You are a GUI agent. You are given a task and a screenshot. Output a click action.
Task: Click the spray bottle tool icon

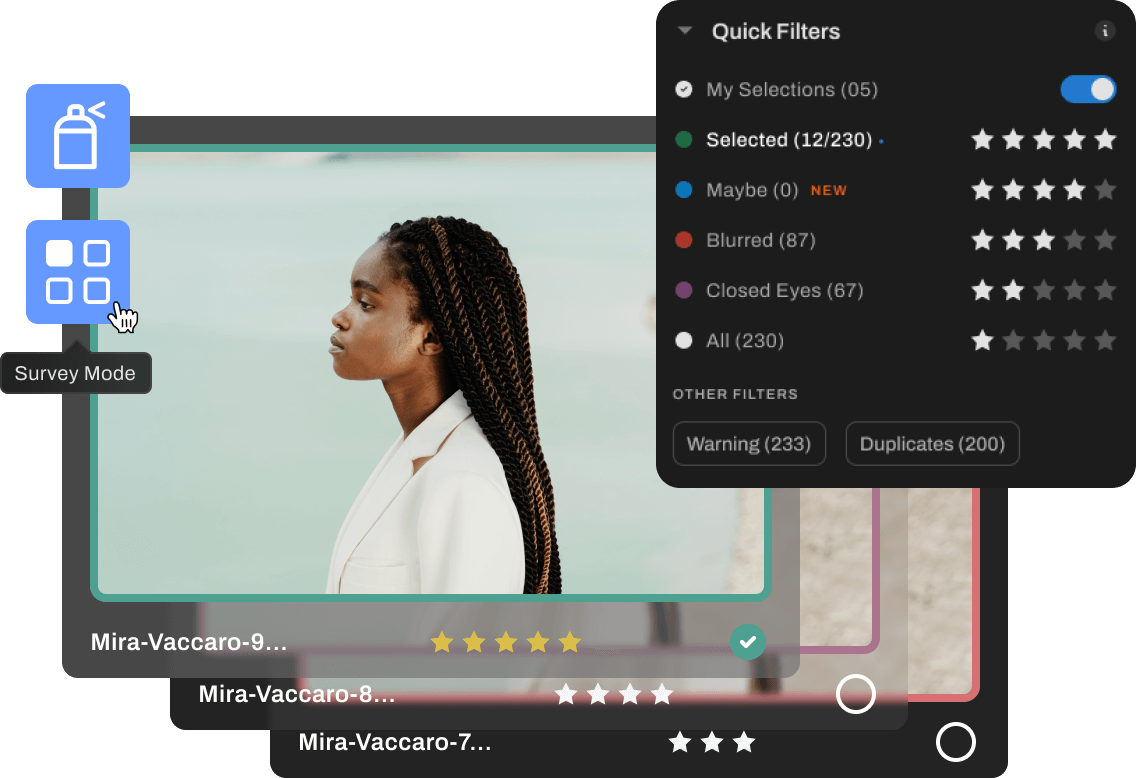(x=78, y=135)
